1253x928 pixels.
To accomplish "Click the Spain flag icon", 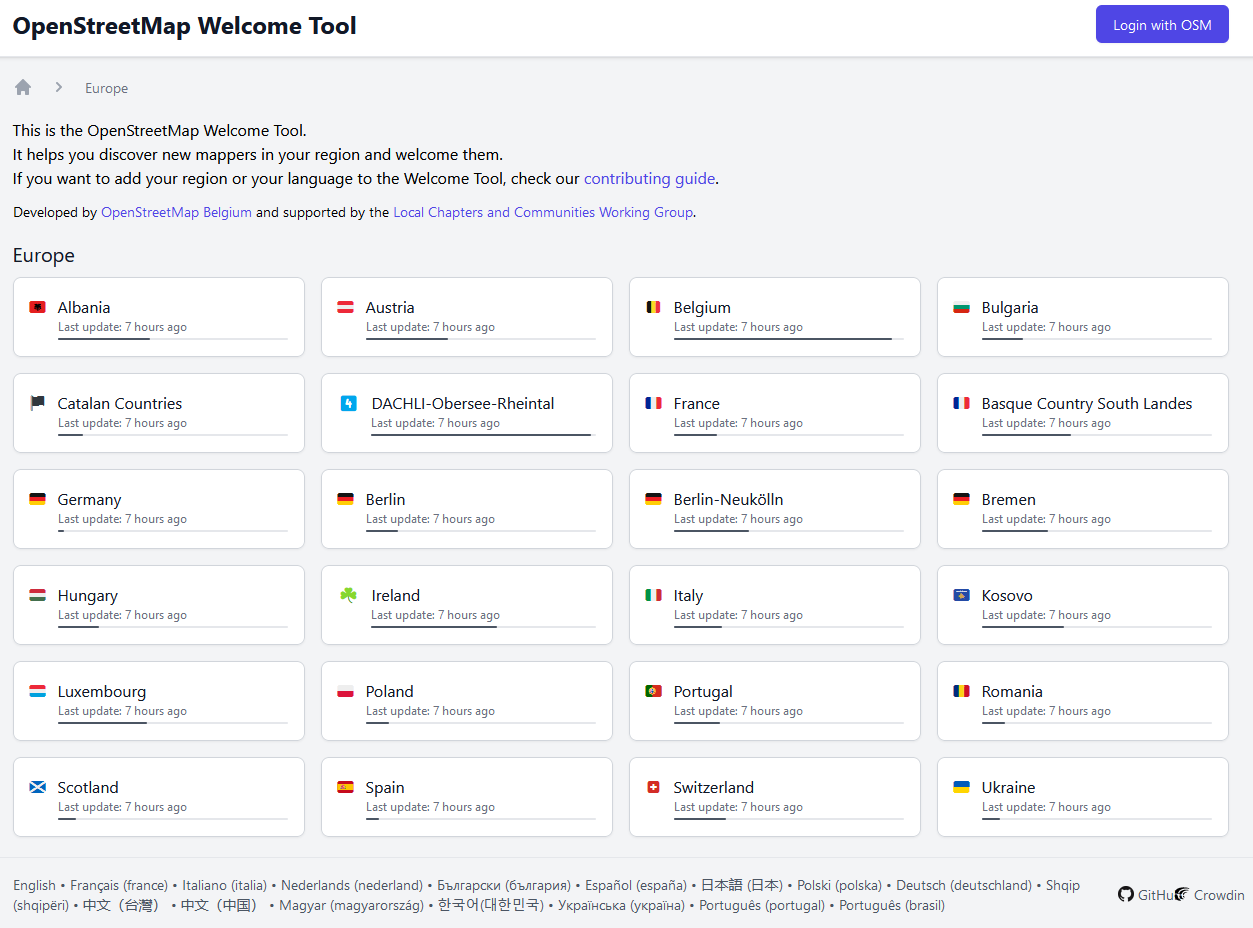I will pyautogui.click(x=346, y=787).
